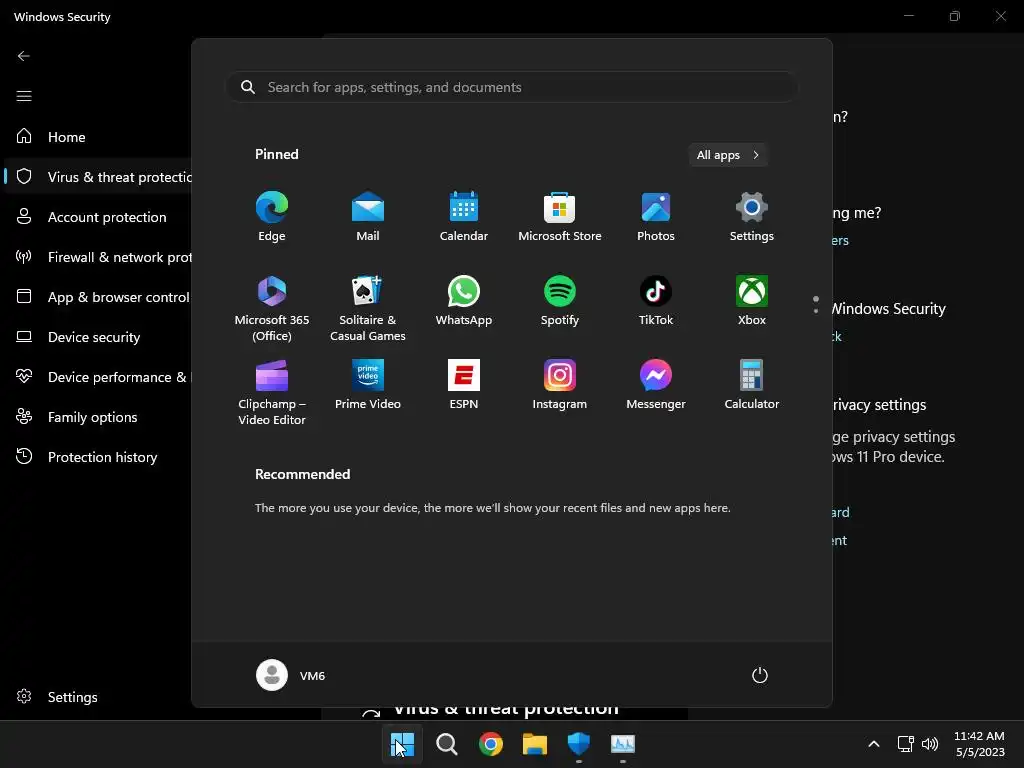Open Clipchamp Video Editor
1024x768 pixels.
[x=272, y=392]
